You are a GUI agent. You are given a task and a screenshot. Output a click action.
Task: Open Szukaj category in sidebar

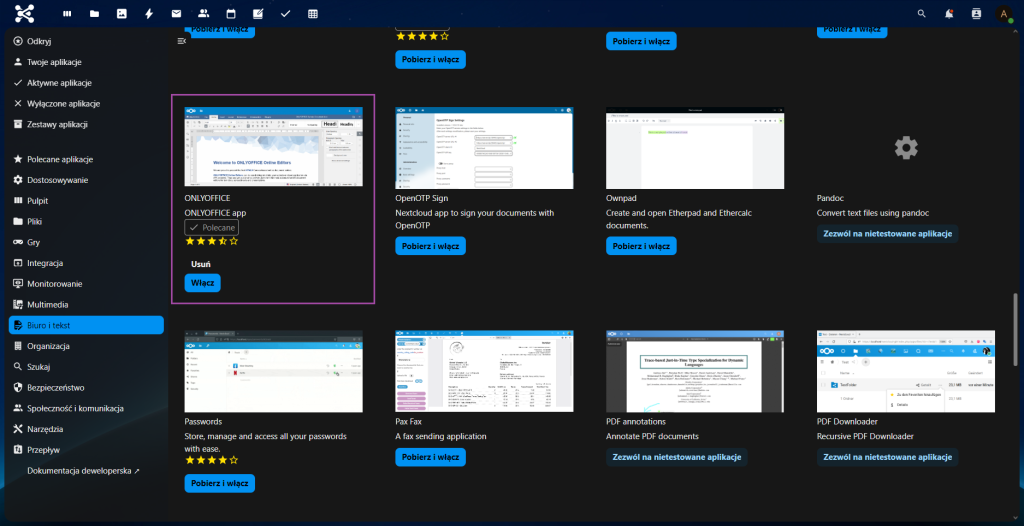tap(86, 367)
